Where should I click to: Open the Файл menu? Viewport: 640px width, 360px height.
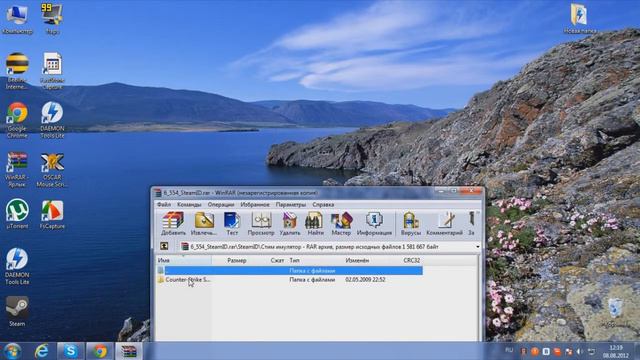[x=164, y=204]
